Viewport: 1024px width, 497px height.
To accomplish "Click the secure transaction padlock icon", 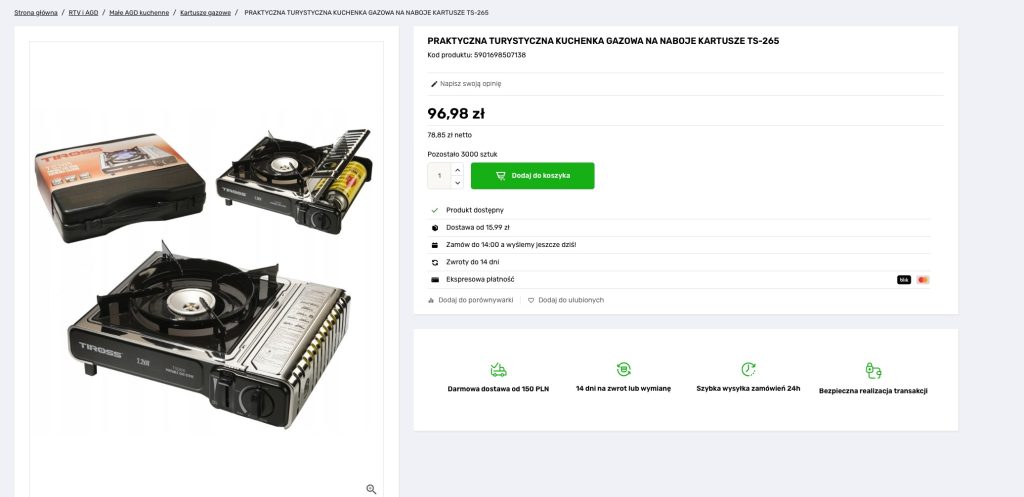I will 873,370.
